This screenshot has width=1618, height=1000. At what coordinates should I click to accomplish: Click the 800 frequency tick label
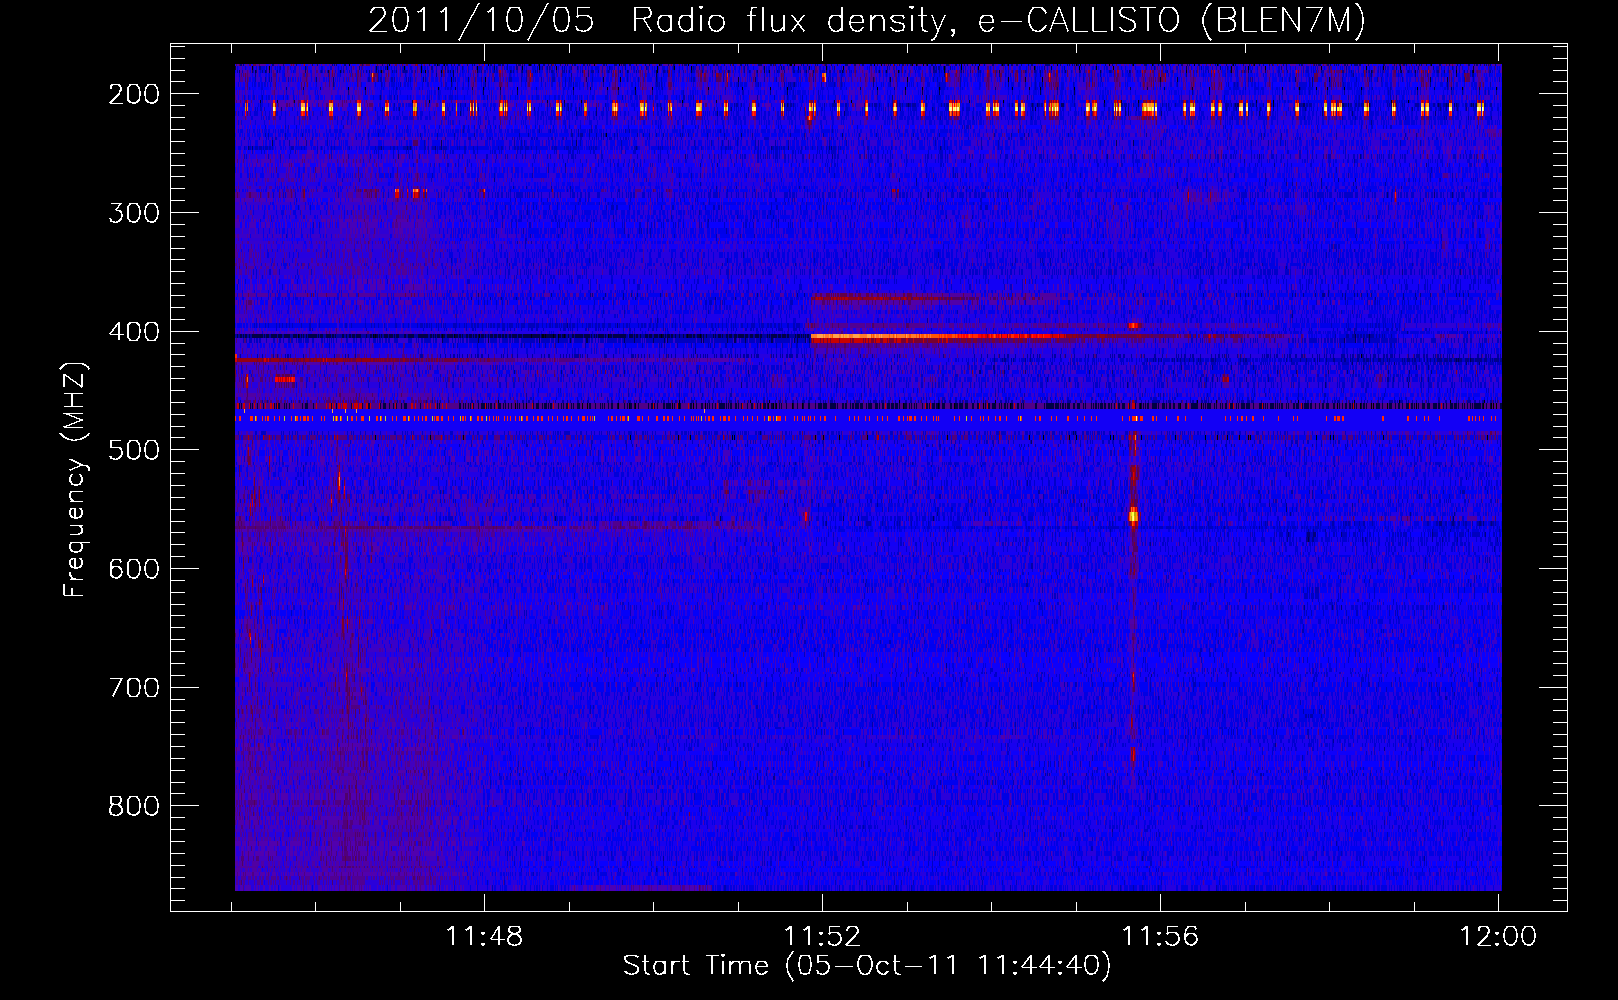[x=134, y=806]
